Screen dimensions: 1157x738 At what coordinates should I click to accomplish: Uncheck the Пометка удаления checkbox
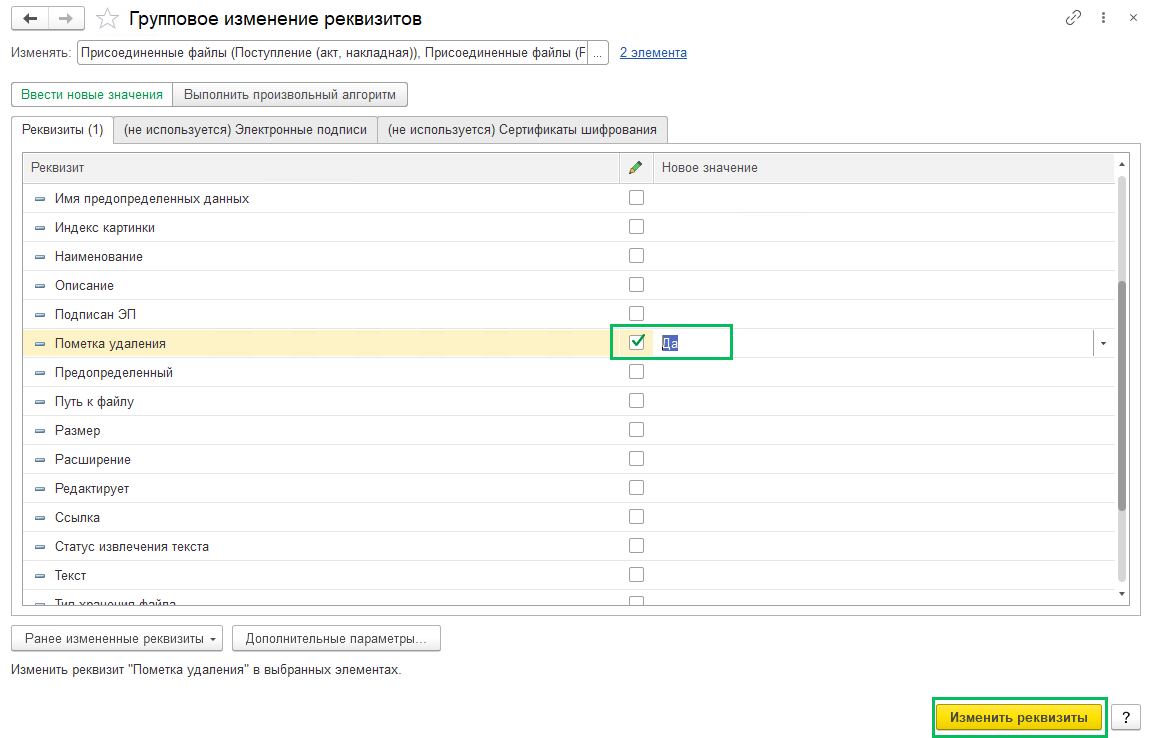(636, 342)
